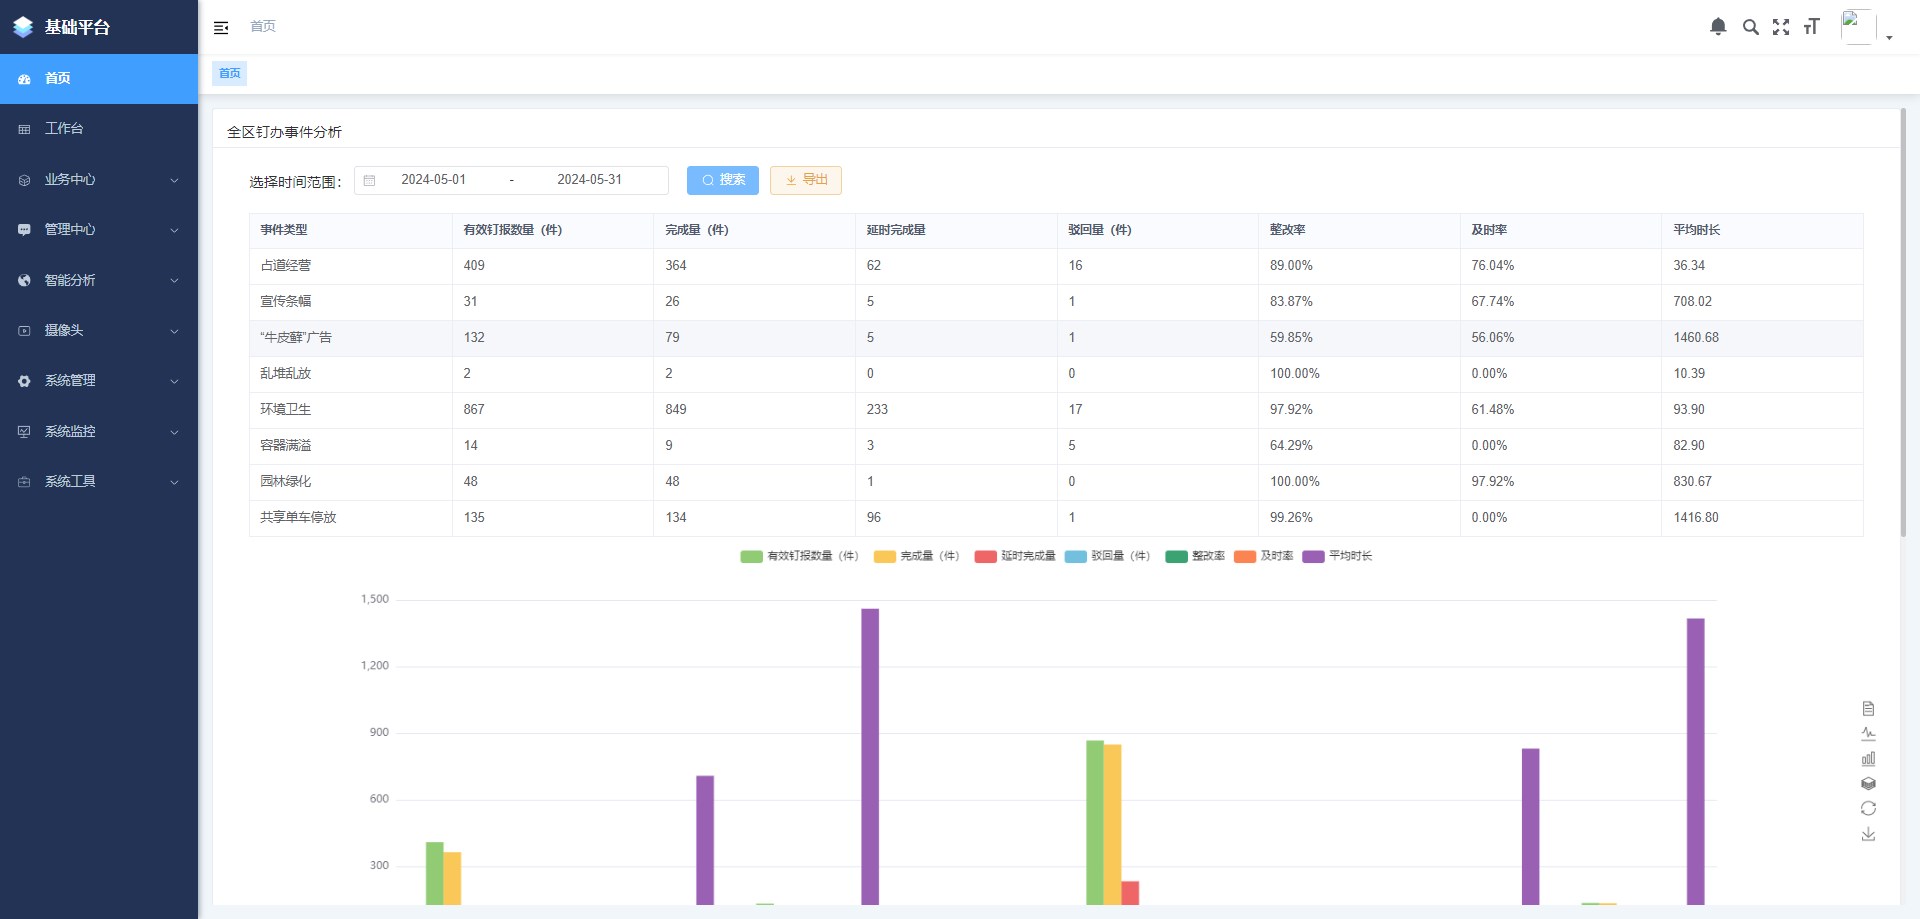Click the start date 2024-05-01 field
The width and height of the screenshot is (1920, 919).
point(433,180)
